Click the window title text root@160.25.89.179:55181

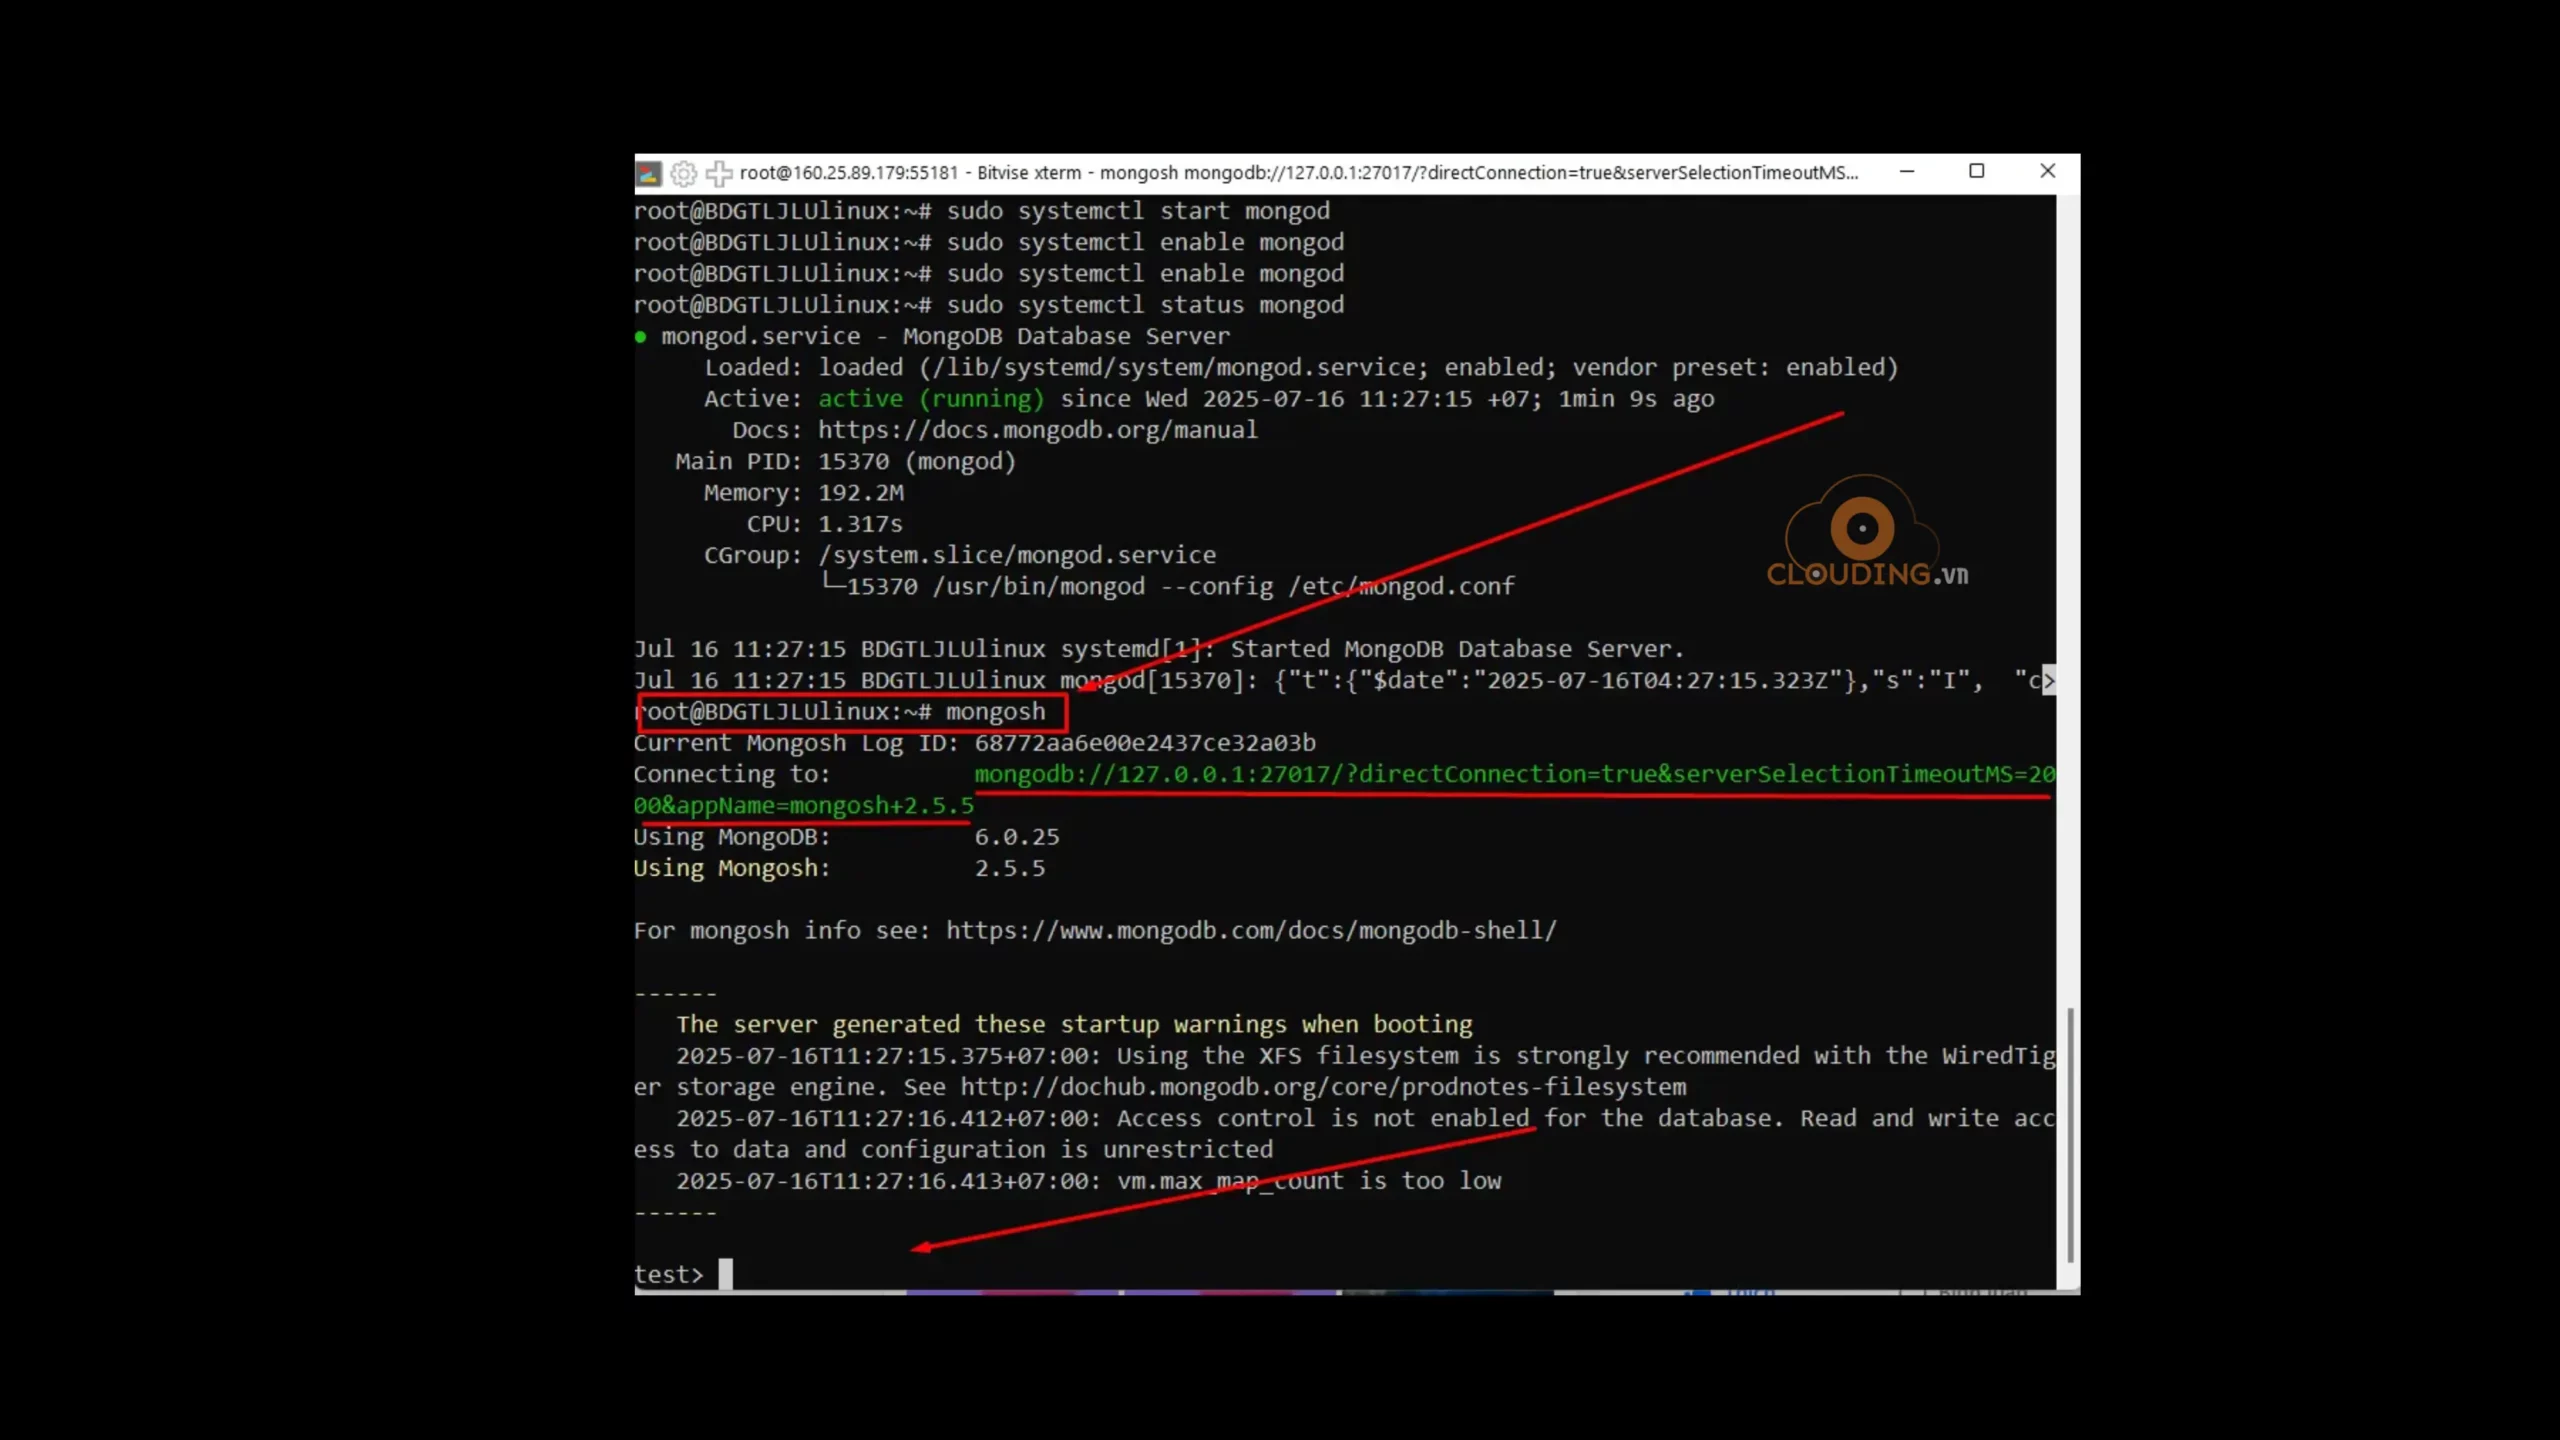849,173
